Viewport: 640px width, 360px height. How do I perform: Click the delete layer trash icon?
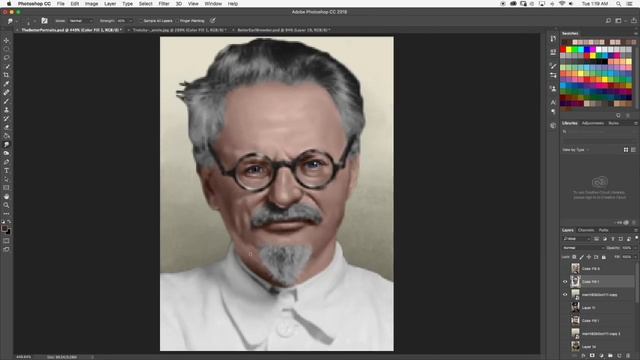tap(629, 356)
